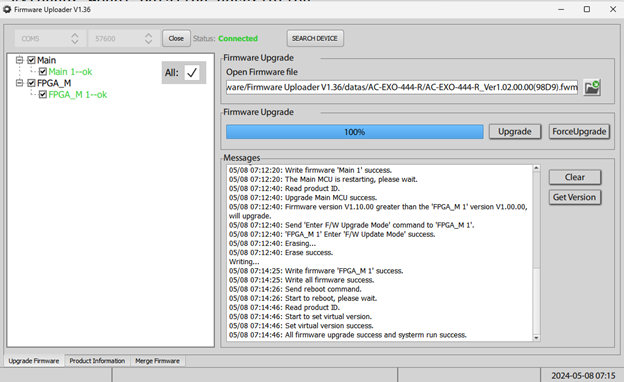The width and height of the screenshot is (624, 382).
Task: Click the Close connection button
Action: (176, 39)
